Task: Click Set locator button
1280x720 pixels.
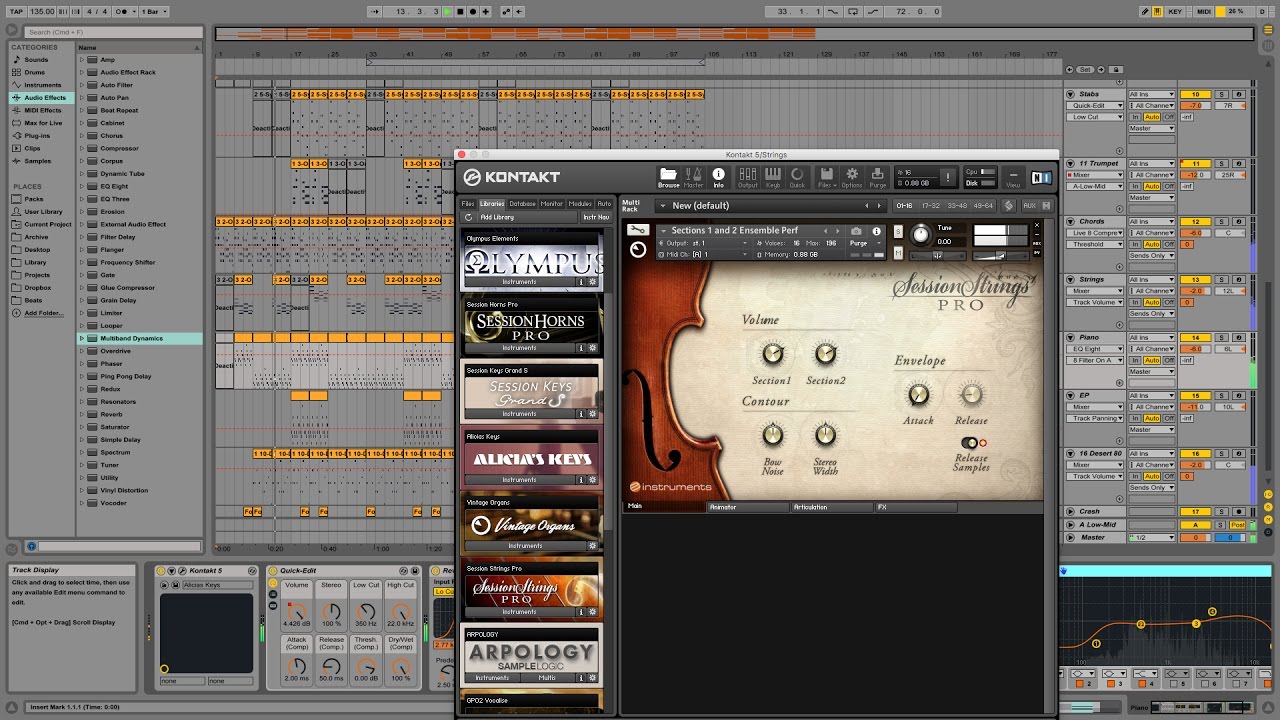Action: pos(1085,69)
